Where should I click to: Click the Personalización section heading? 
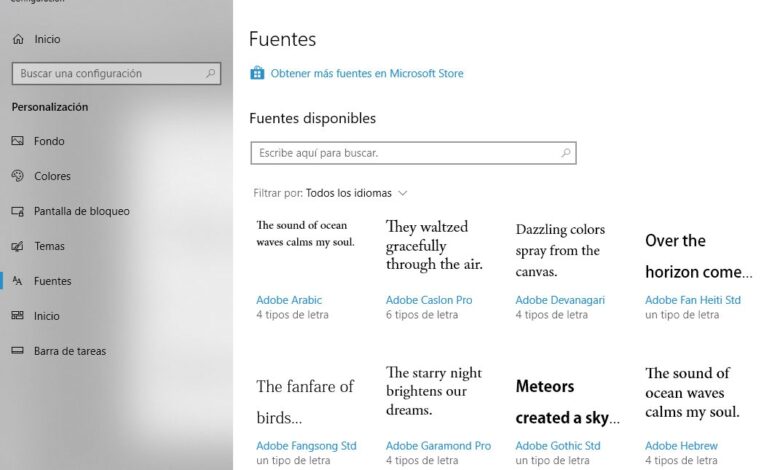pyautogui.click(x=50, y=107)
